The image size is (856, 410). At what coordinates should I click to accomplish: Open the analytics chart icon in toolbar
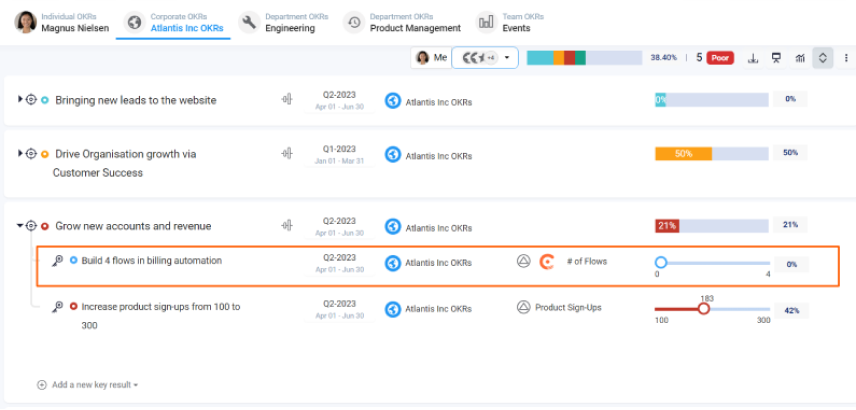point(800,57)
